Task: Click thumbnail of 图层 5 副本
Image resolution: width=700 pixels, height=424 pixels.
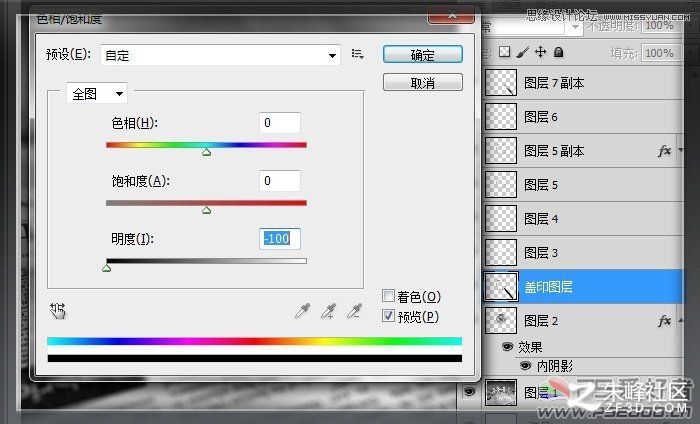Action: (x=501, y=150)
